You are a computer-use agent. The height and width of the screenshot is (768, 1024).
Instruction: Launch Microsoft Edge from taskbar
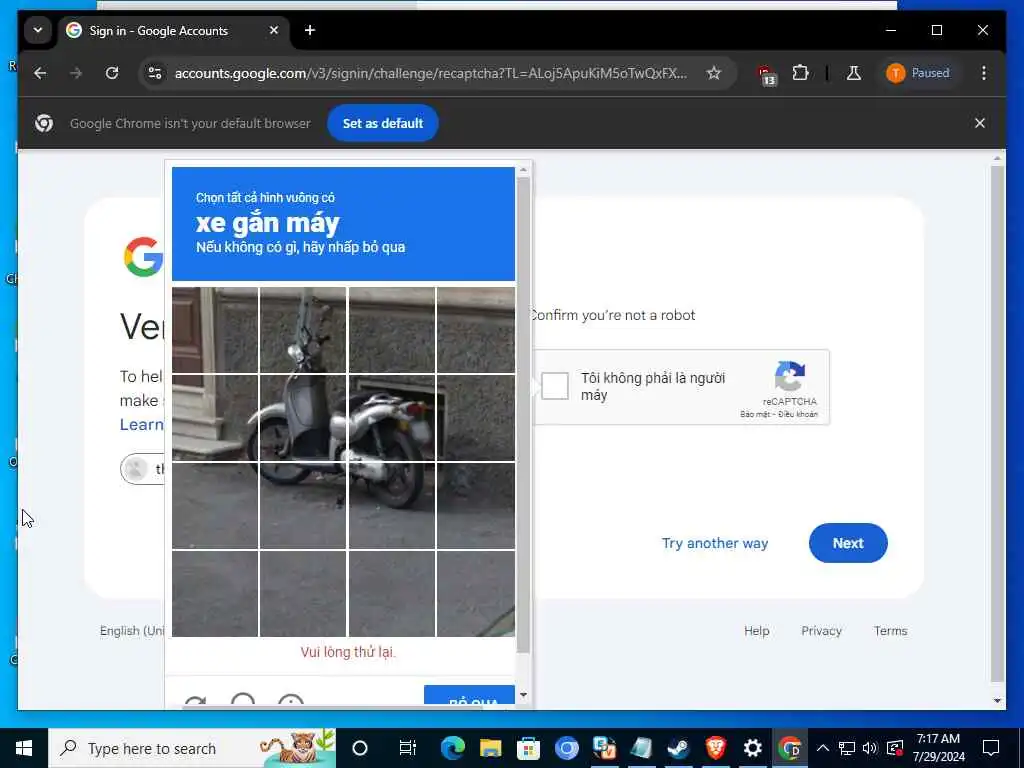[x=453, y=748]
